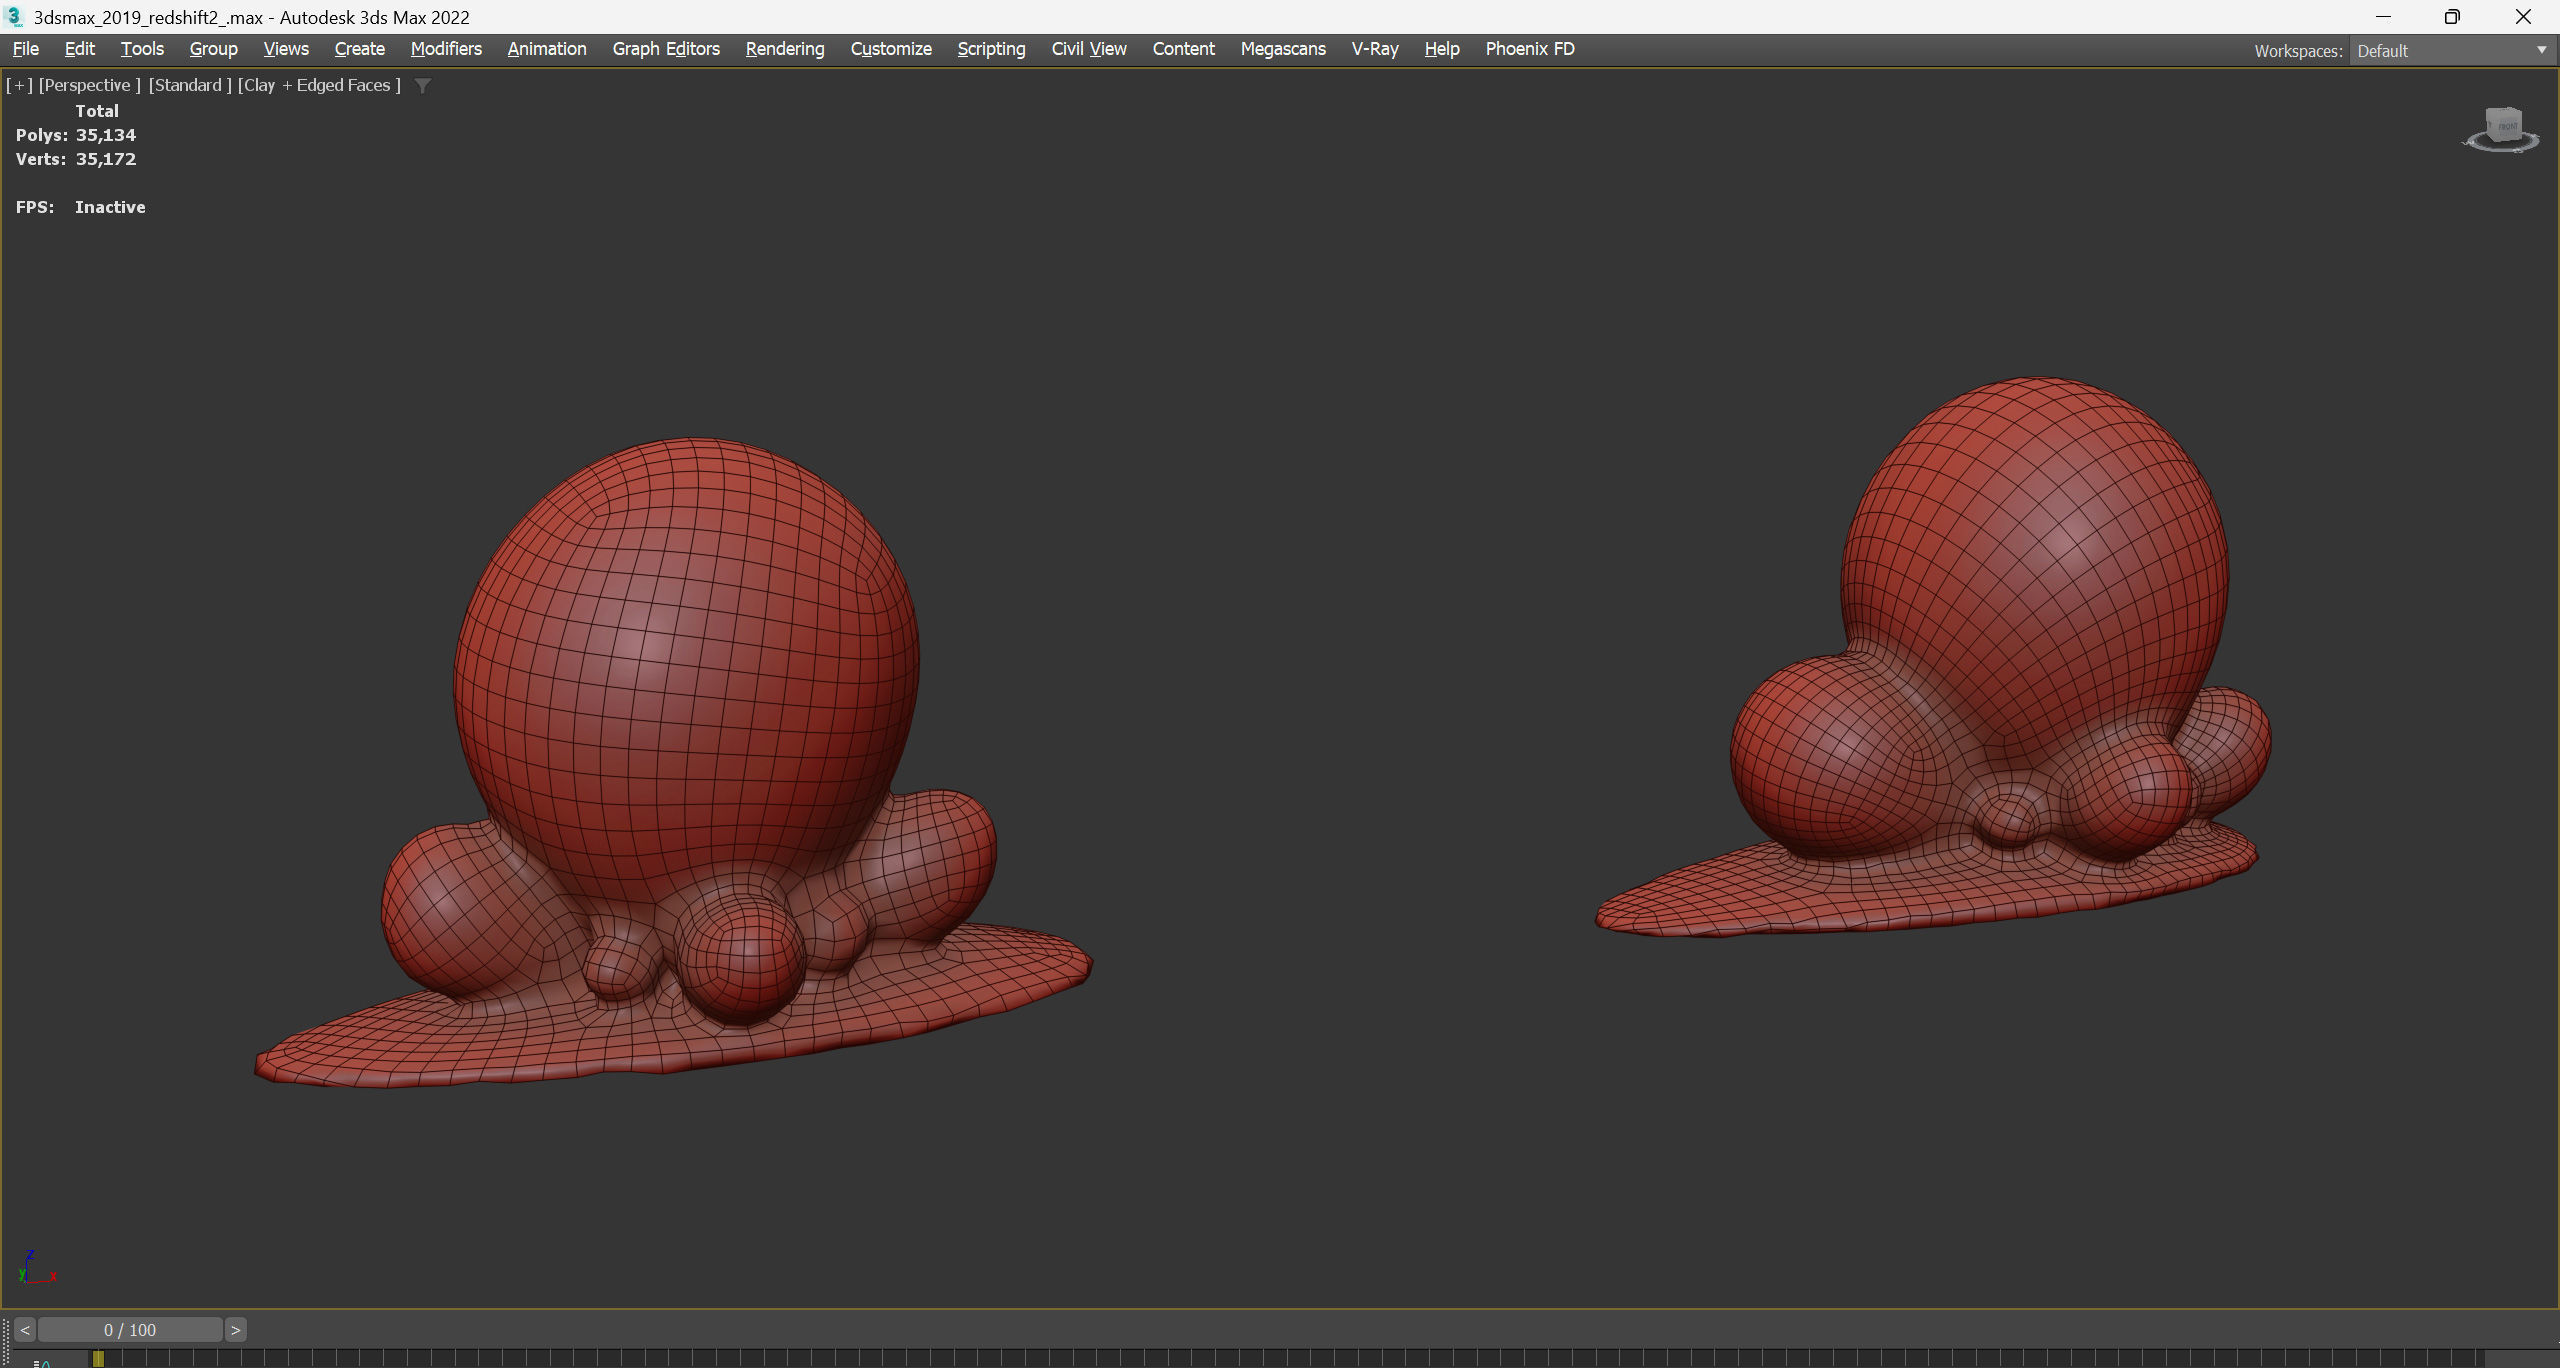Screen dimensions: 2560x1368
Task: Open the Clay + Edged Faces menu
Action: click(x=319, y=85)
